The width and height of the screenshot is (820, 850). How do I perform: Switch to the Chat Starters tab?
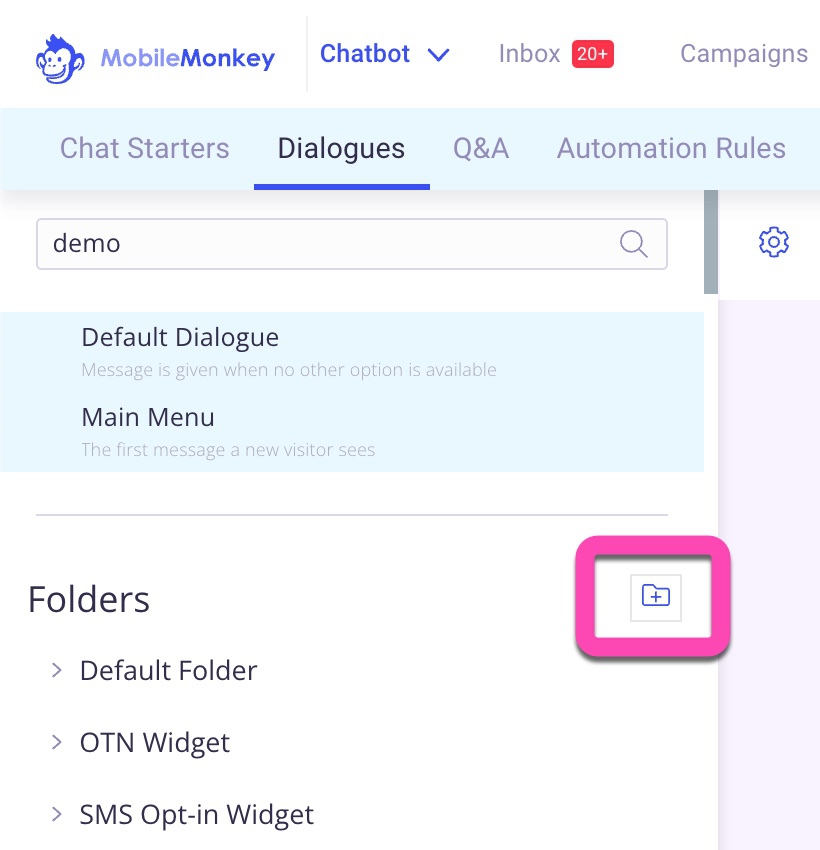(x=145, y=149)
